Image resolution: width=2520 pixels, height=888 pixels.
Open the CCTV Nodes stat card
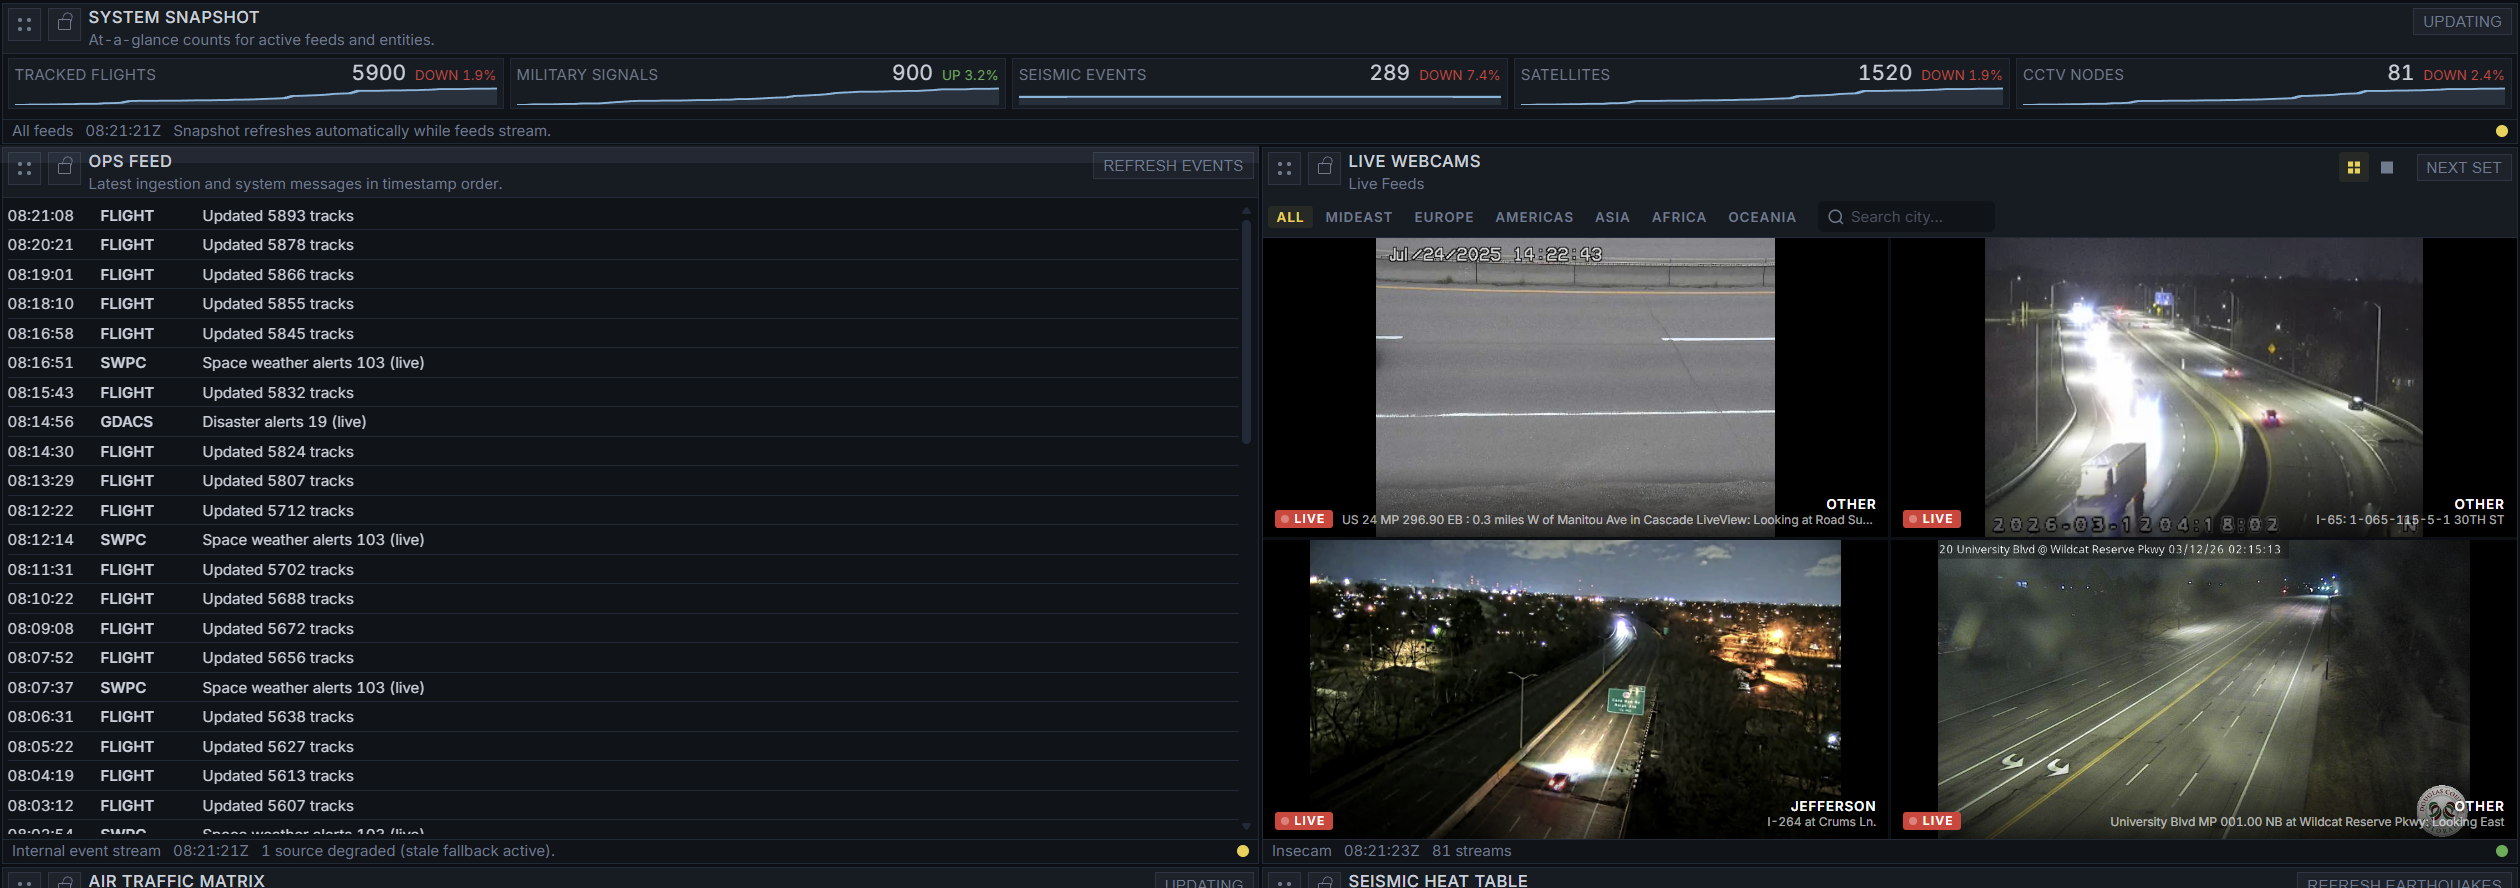2264,83
